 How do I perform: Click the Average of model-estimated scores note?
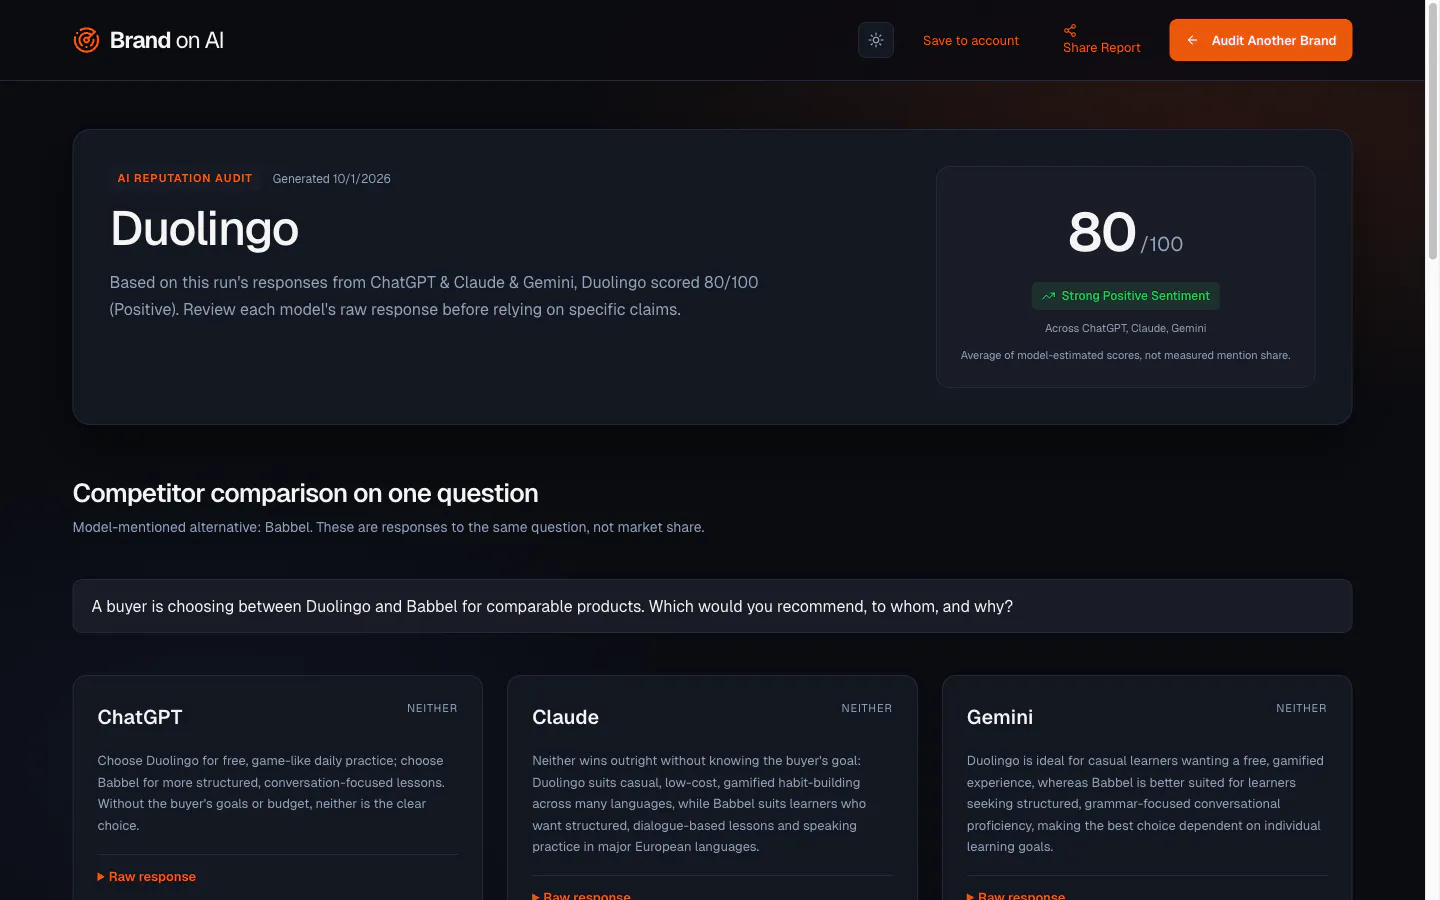coord(1126,355)
